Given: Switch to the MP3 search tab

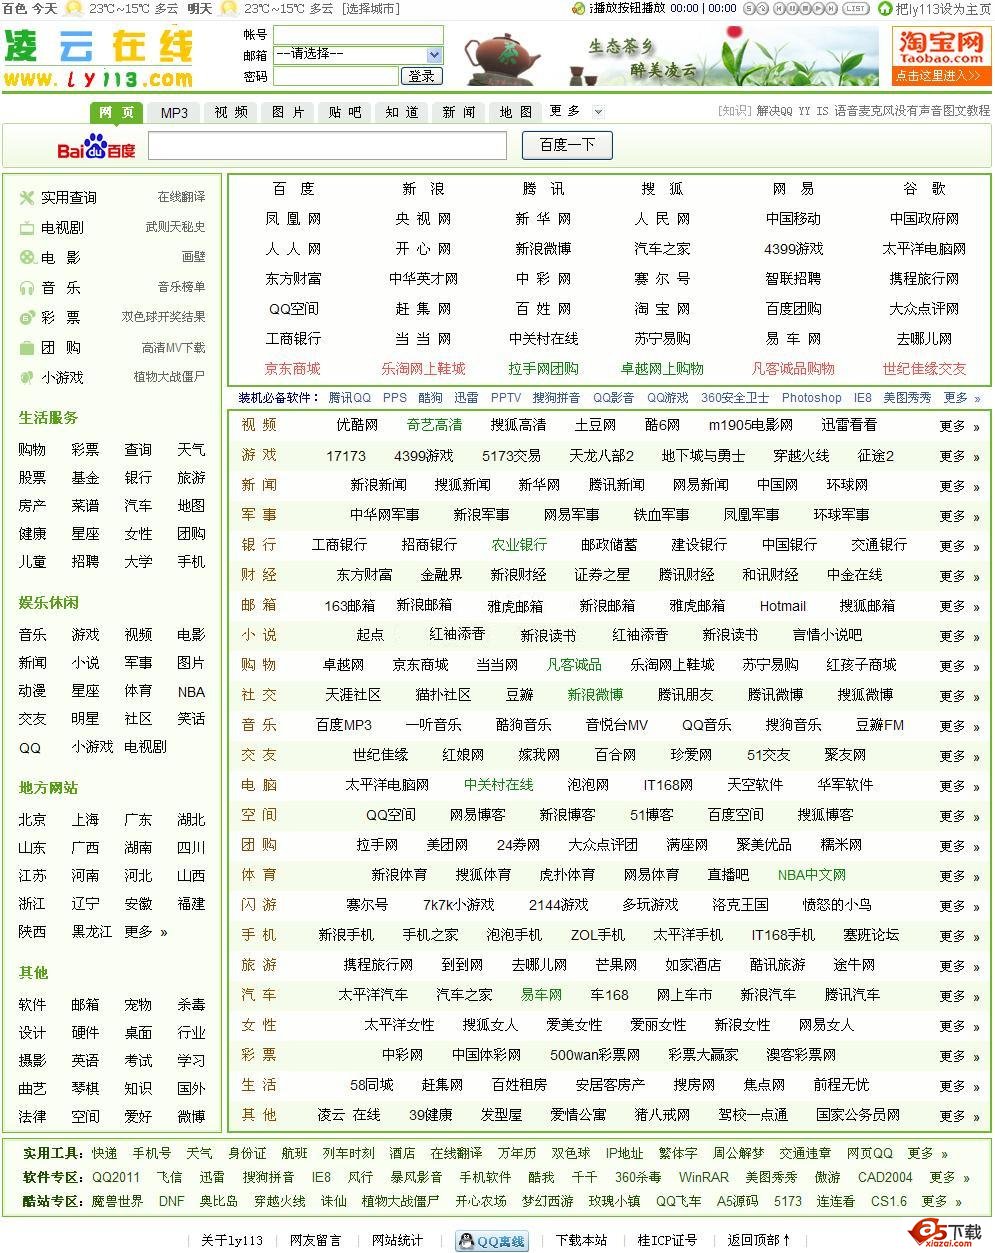Looking at the screenshot, I should (x=174, y=112).
